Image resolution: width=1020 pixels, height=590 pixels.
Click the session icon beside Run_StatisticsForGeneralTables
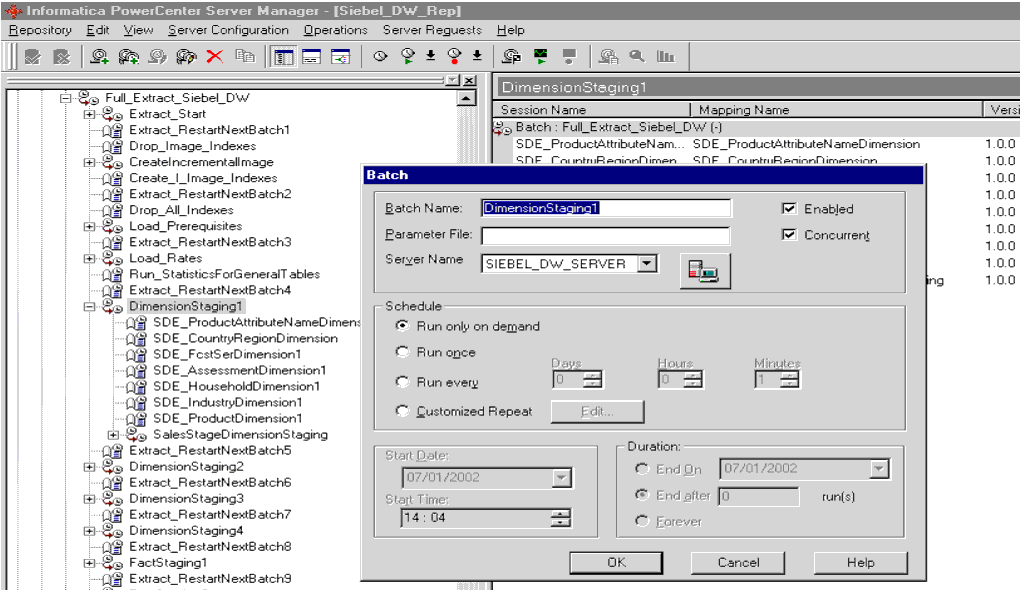point(113,275)
